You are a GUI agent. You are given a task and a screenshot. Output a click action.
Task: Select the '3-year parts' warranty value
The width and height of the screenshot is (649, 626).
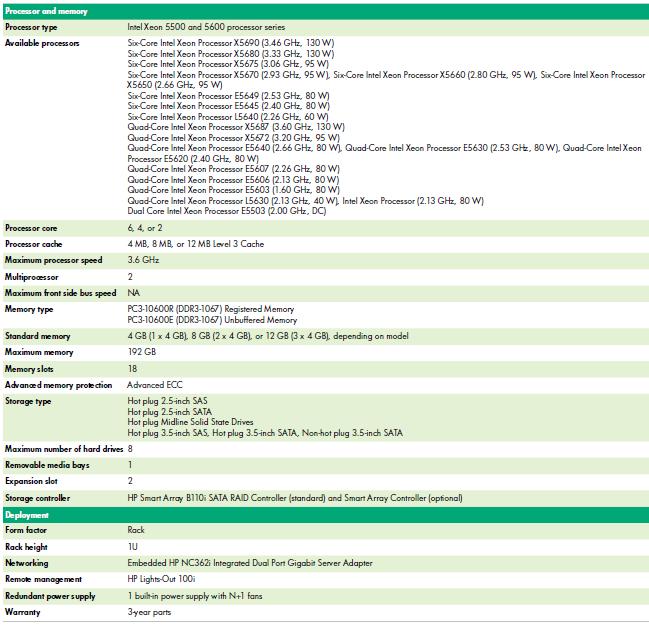pos(149,612)
